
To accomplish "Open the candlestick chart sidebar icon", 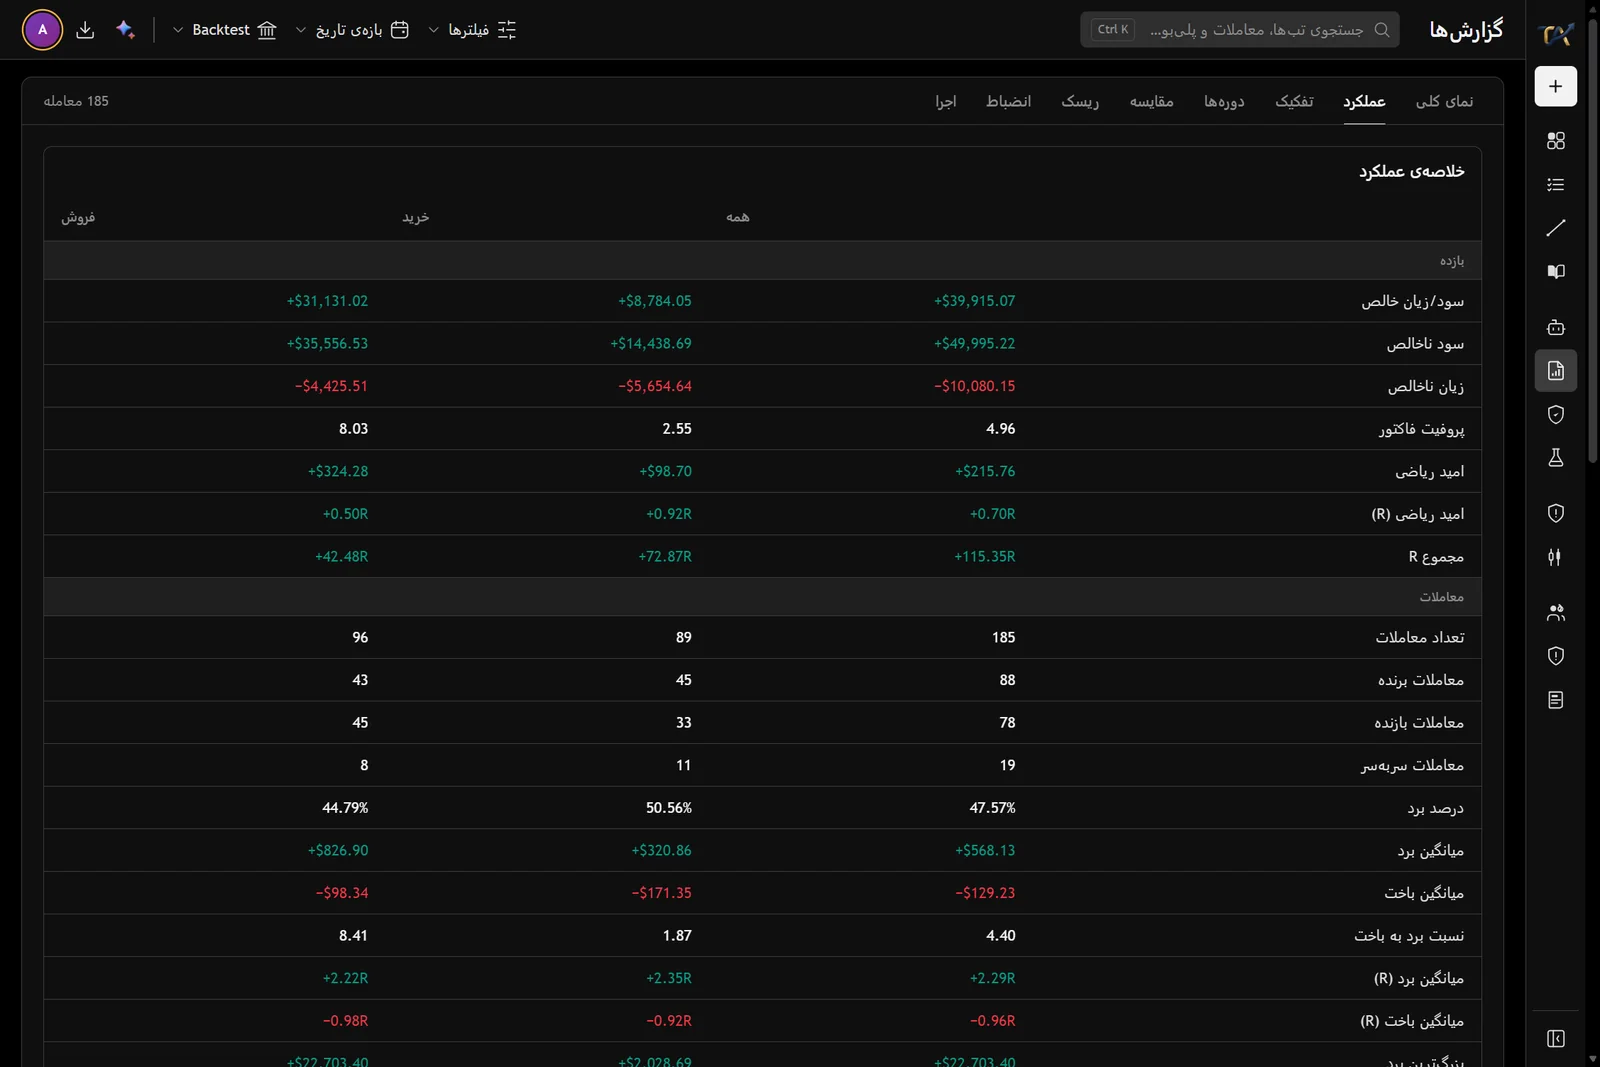I will tap(1555, 557).
